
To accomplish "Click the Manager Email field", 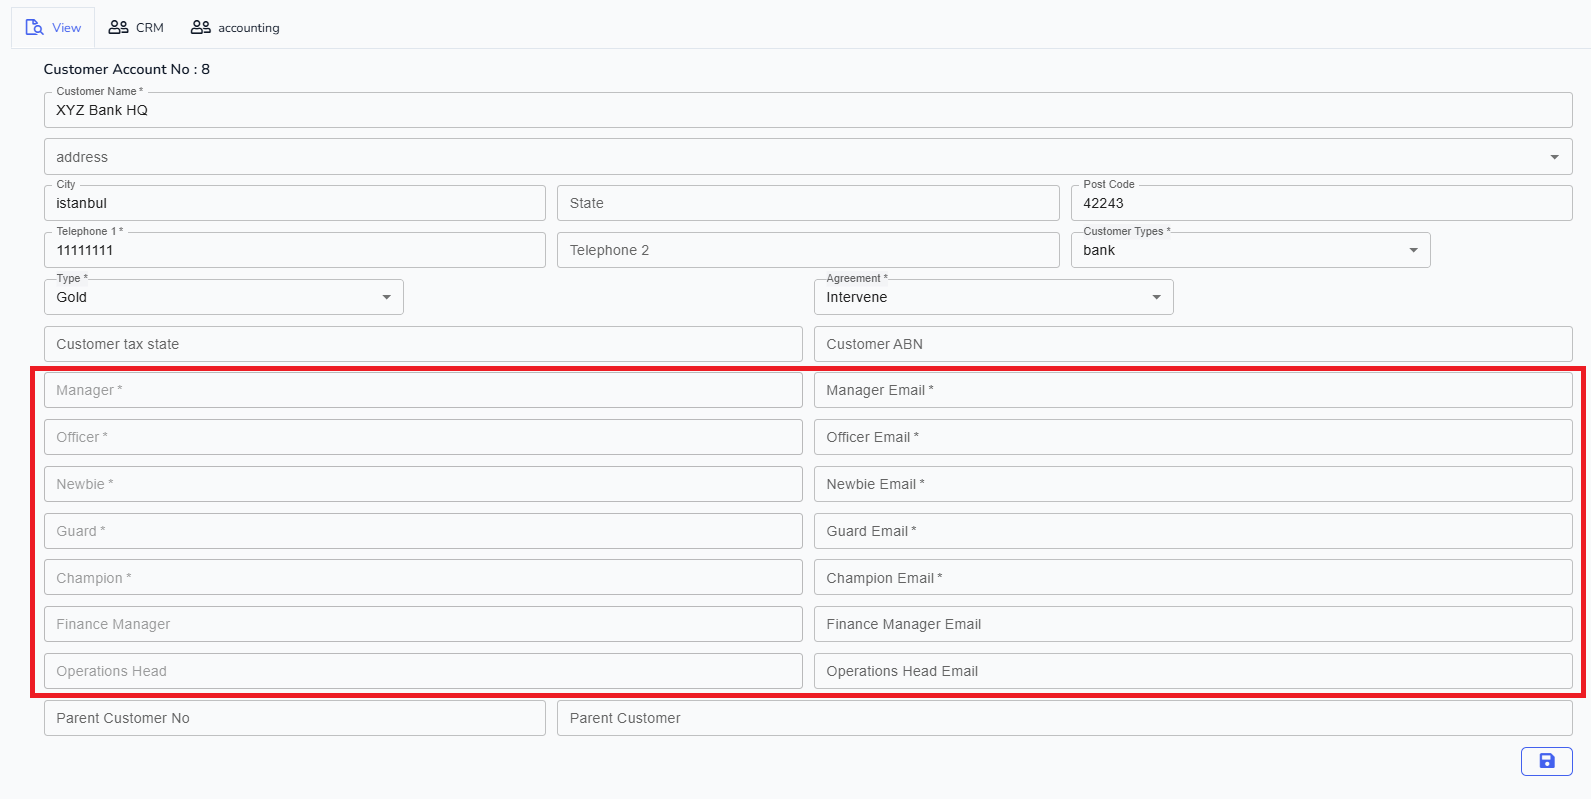I will click(x=1192, y=390).
